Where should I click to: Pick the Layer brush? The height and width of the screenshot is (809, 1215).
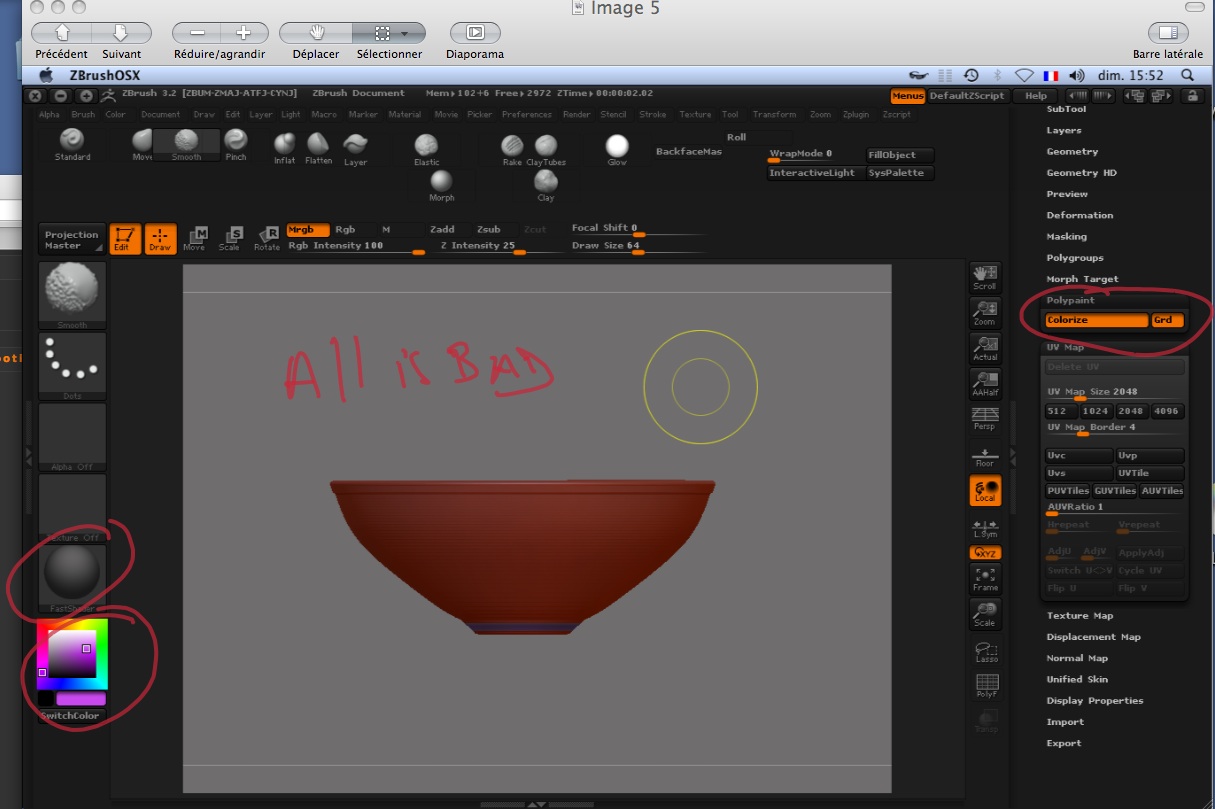pyautogui.click(x=355, y=148)
